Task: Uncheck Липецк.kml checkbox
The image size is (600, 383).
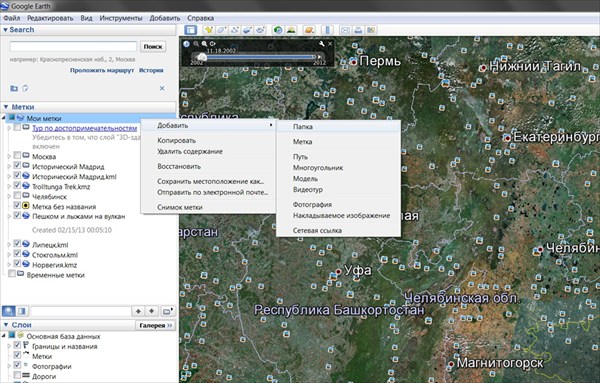Action: coord(17,243)
